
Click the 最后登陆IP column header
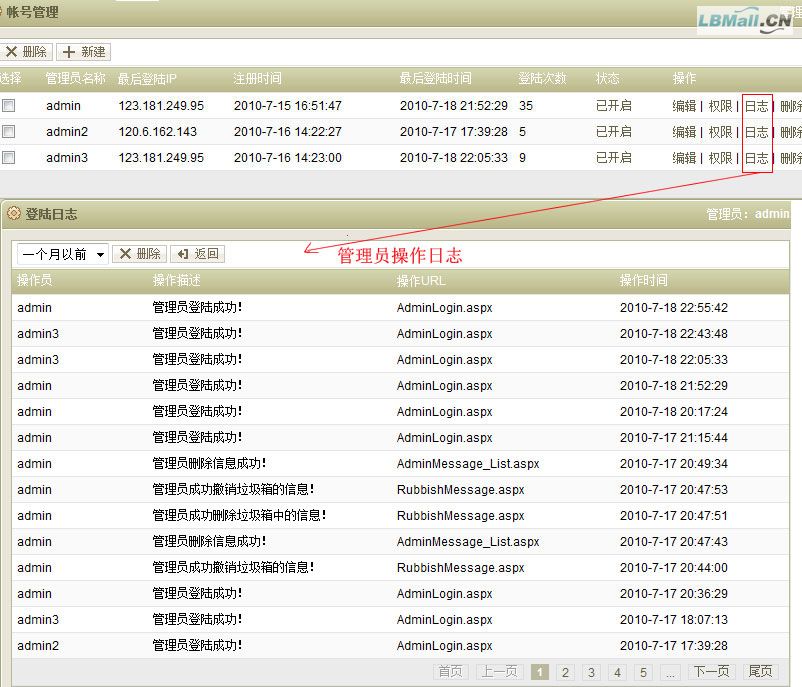pyautogui.click(x=147, y=79)
